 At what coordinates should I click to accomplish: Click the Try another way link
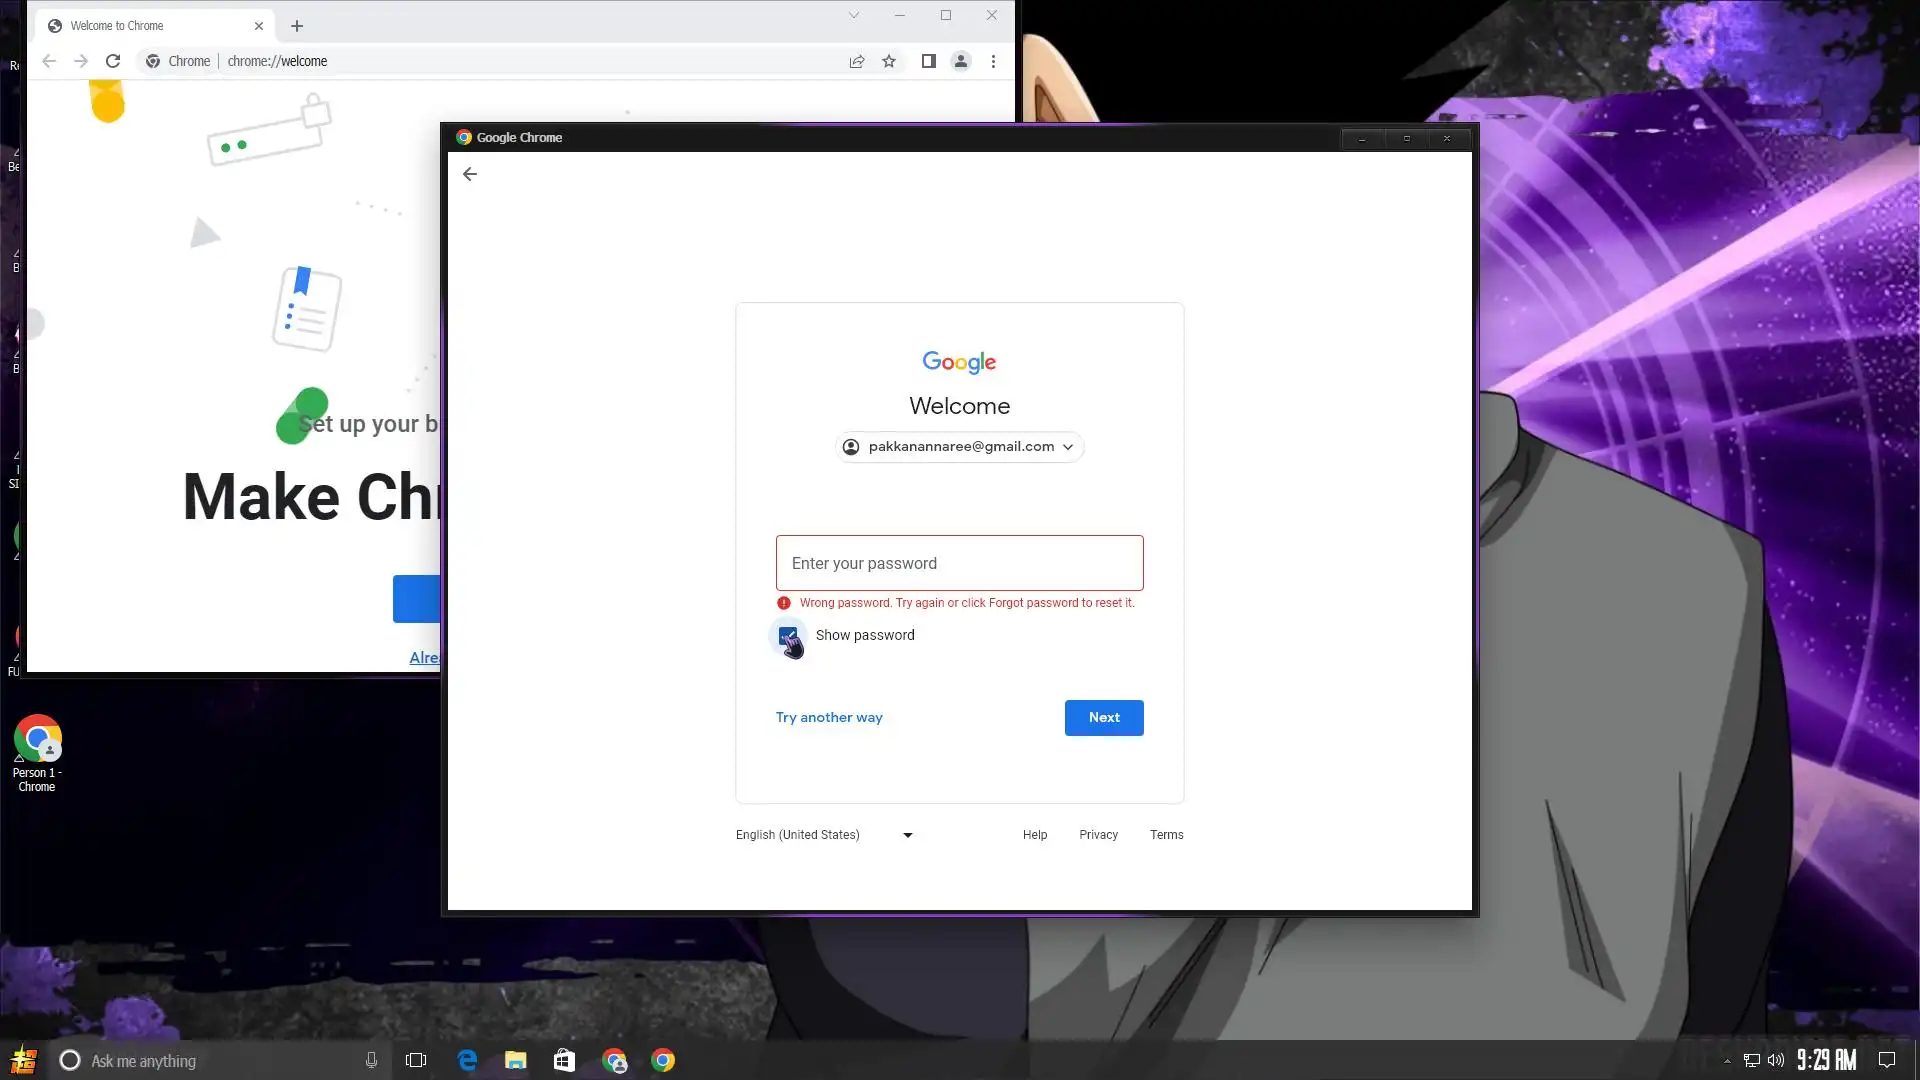coord(829,718)
